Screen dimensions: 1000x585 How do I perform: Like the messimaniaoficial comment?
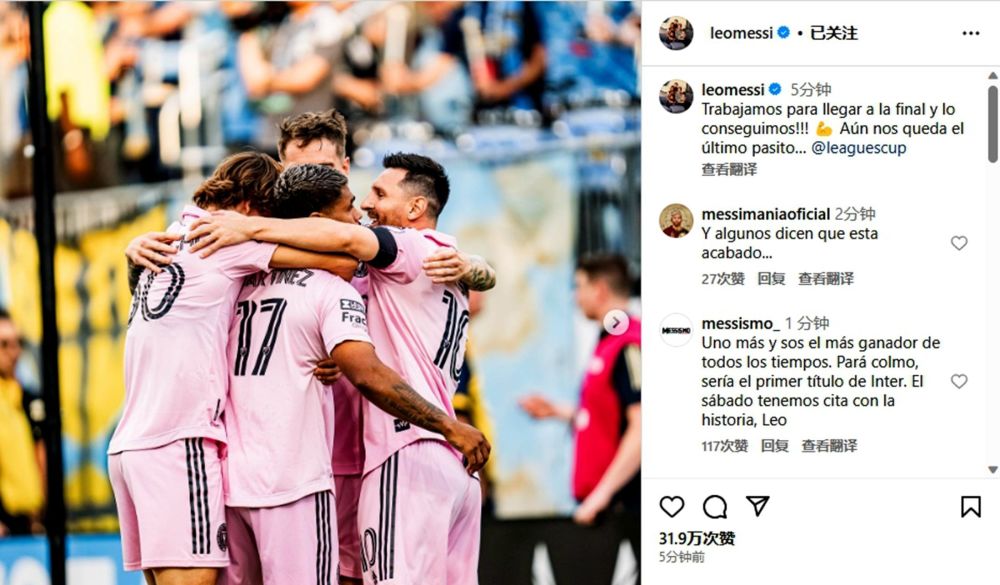(x=959, y=243)
